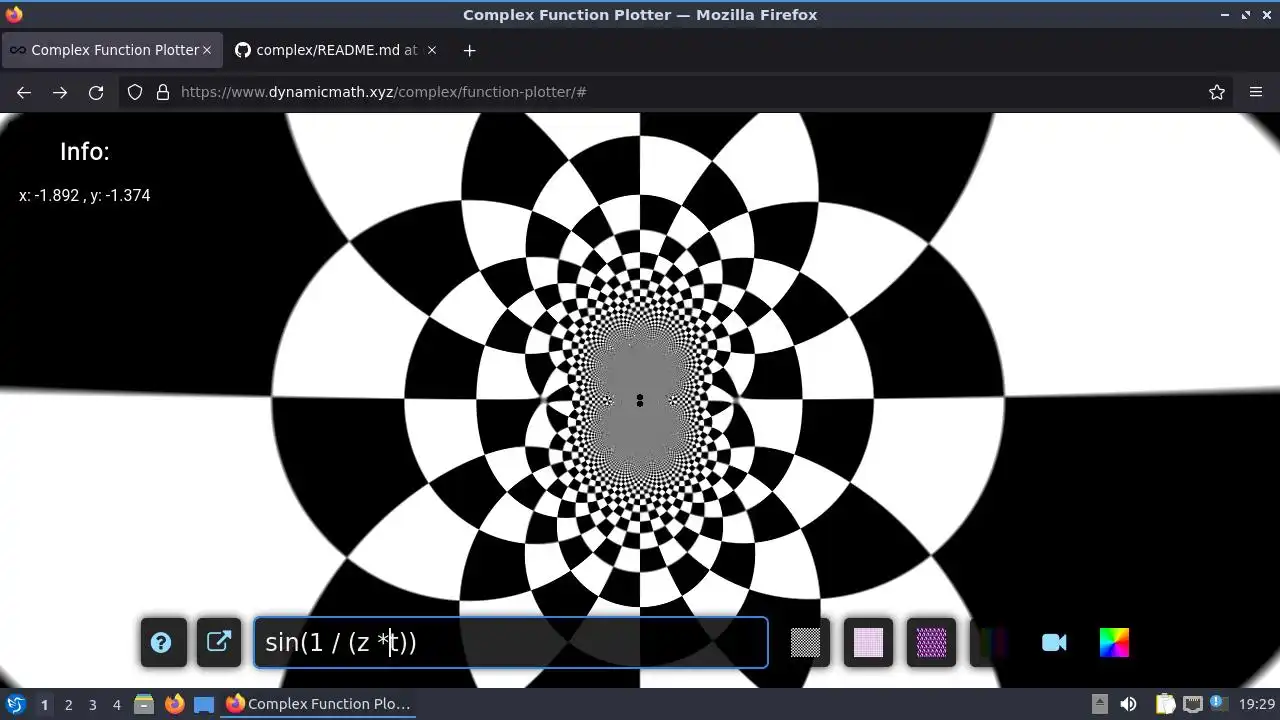Open the clipboard manager tray icon
This screenshot has height=720, width=1280.
[1165, 704]
